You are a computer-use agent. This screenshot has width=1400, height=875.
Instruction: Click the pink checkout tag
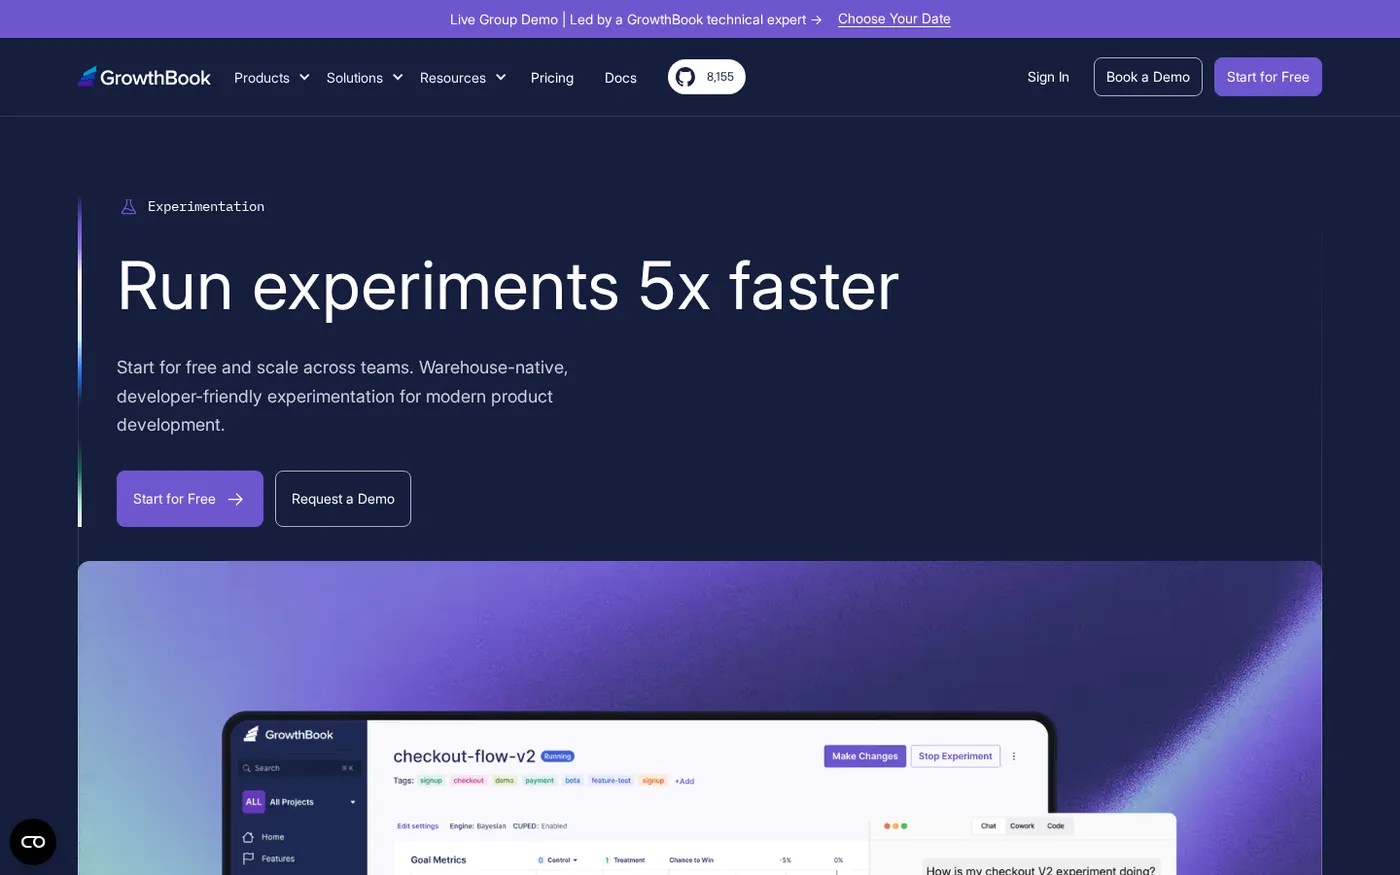coord(468,780)
